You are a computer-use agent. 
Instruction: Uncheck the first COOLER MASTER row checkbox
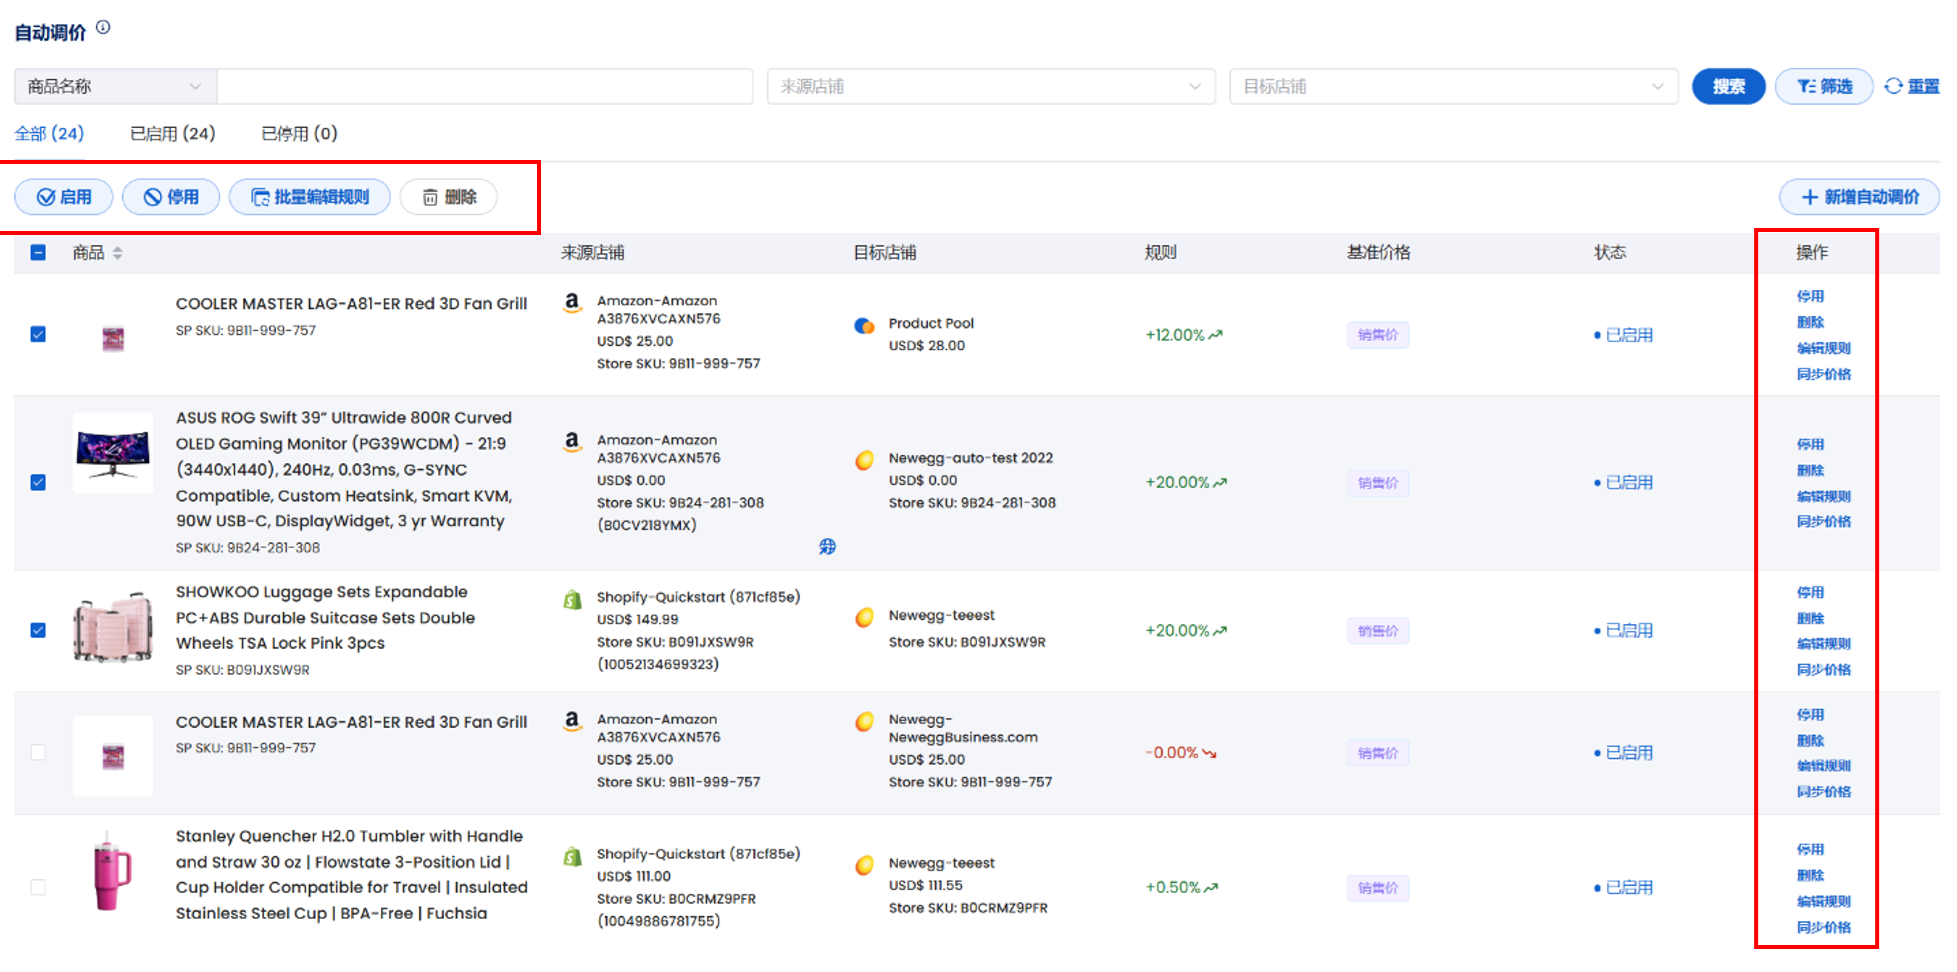click(x=38, y=334)
